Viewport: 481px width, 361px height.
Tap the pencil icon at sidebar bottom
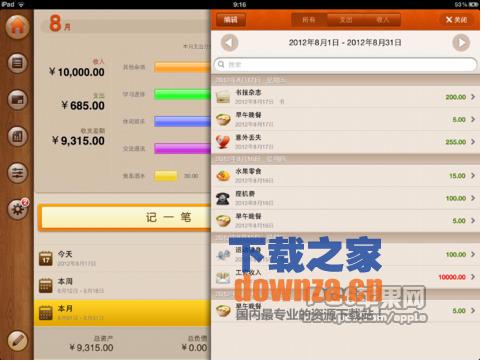(x=17, y=340)
